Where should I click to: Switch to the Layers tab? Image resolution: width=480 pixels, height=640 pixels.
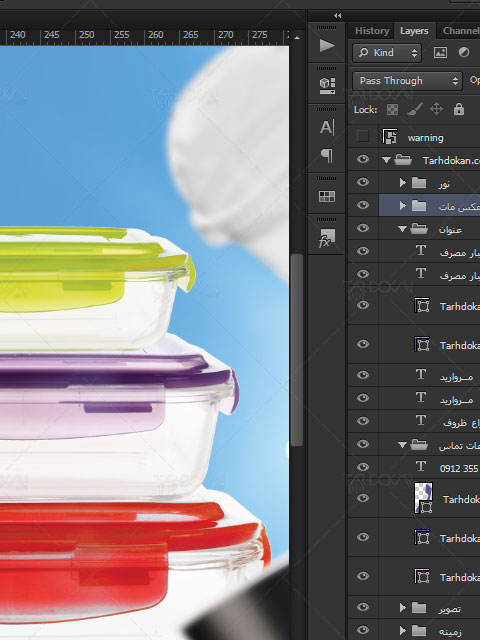[414, 31]
